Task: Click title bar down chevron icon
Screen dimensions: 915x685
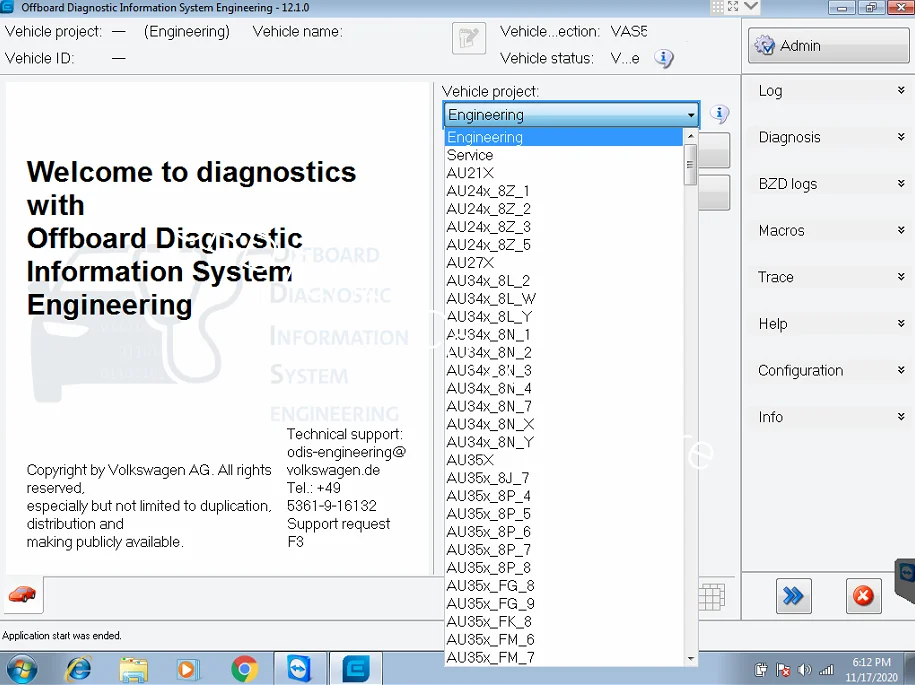Action: pos(751,6)
